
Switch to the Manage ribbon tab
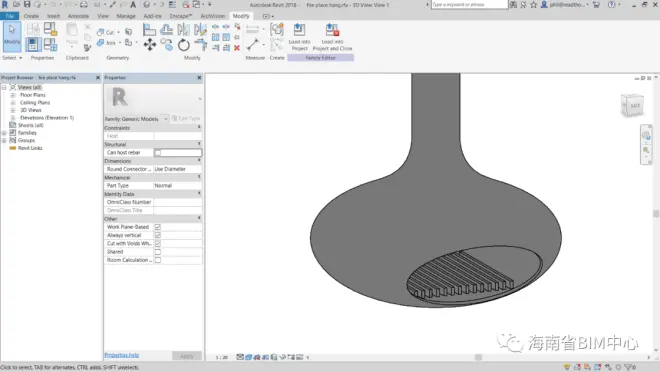[x=126, y=16]
